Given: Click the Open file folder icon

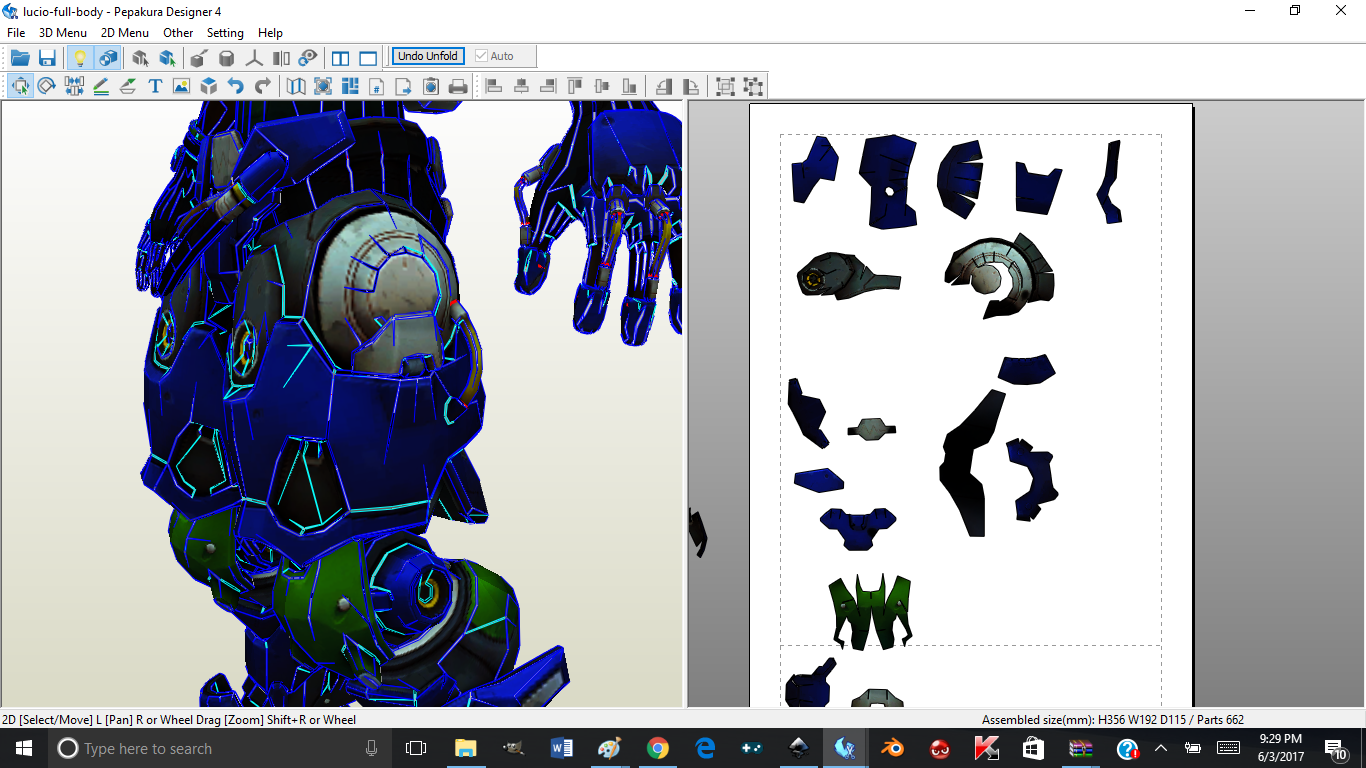Looking at the screenshot, I should click(20, 57).
